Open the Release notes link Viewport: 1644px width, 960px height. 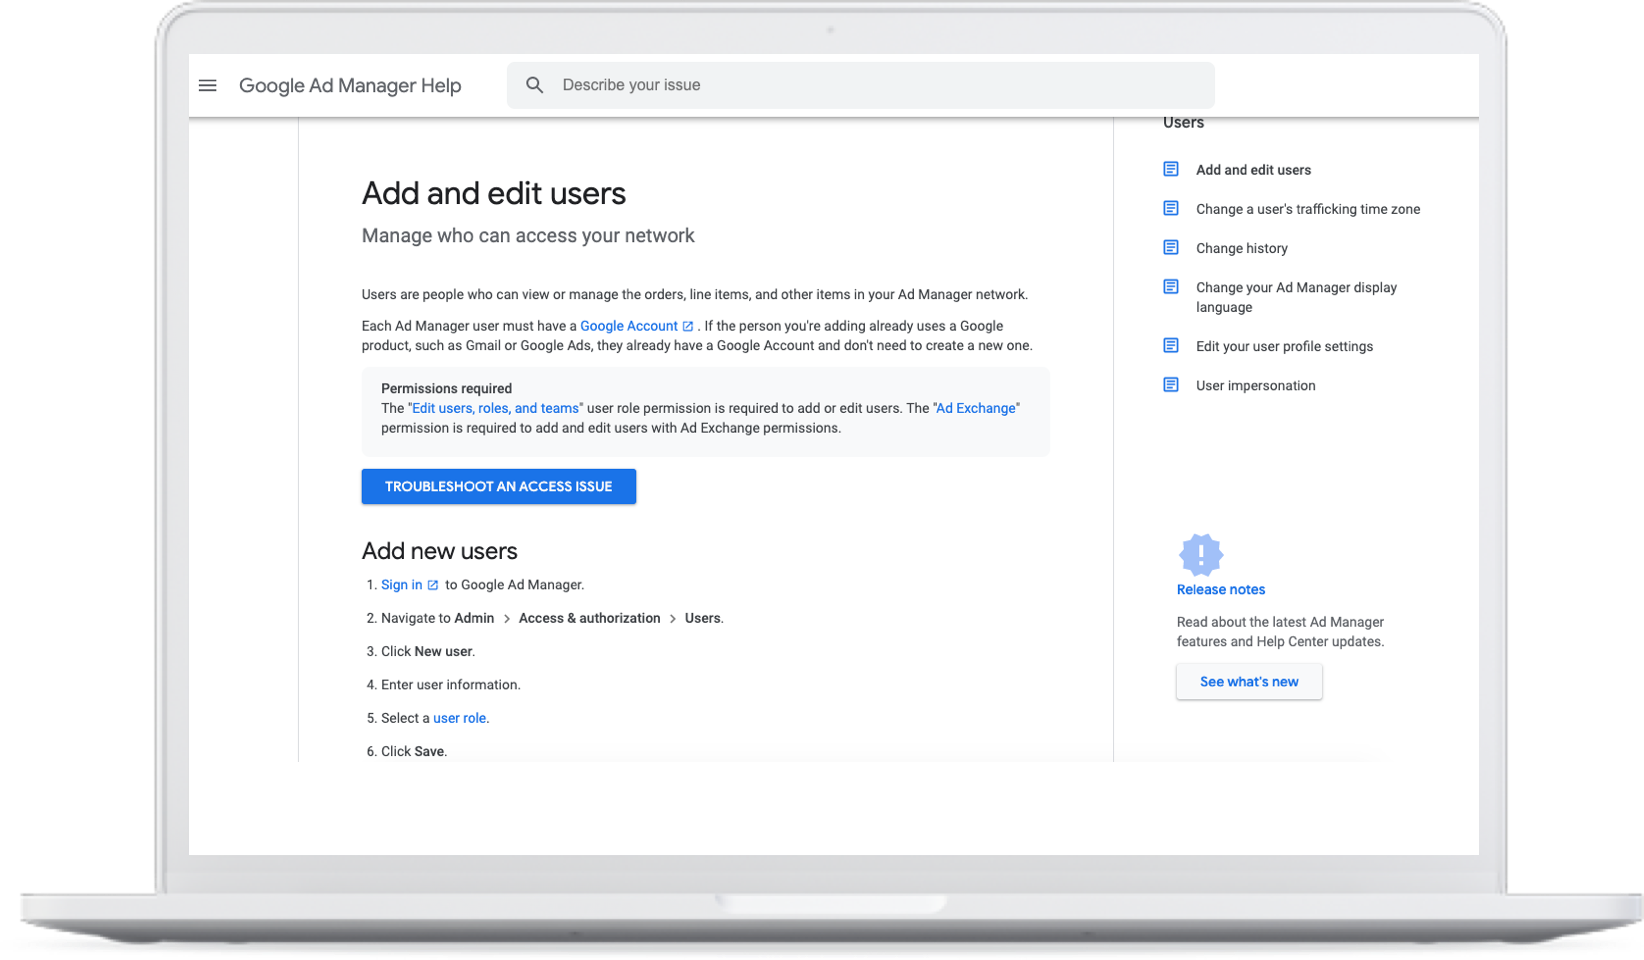[x=1221, y=589]
